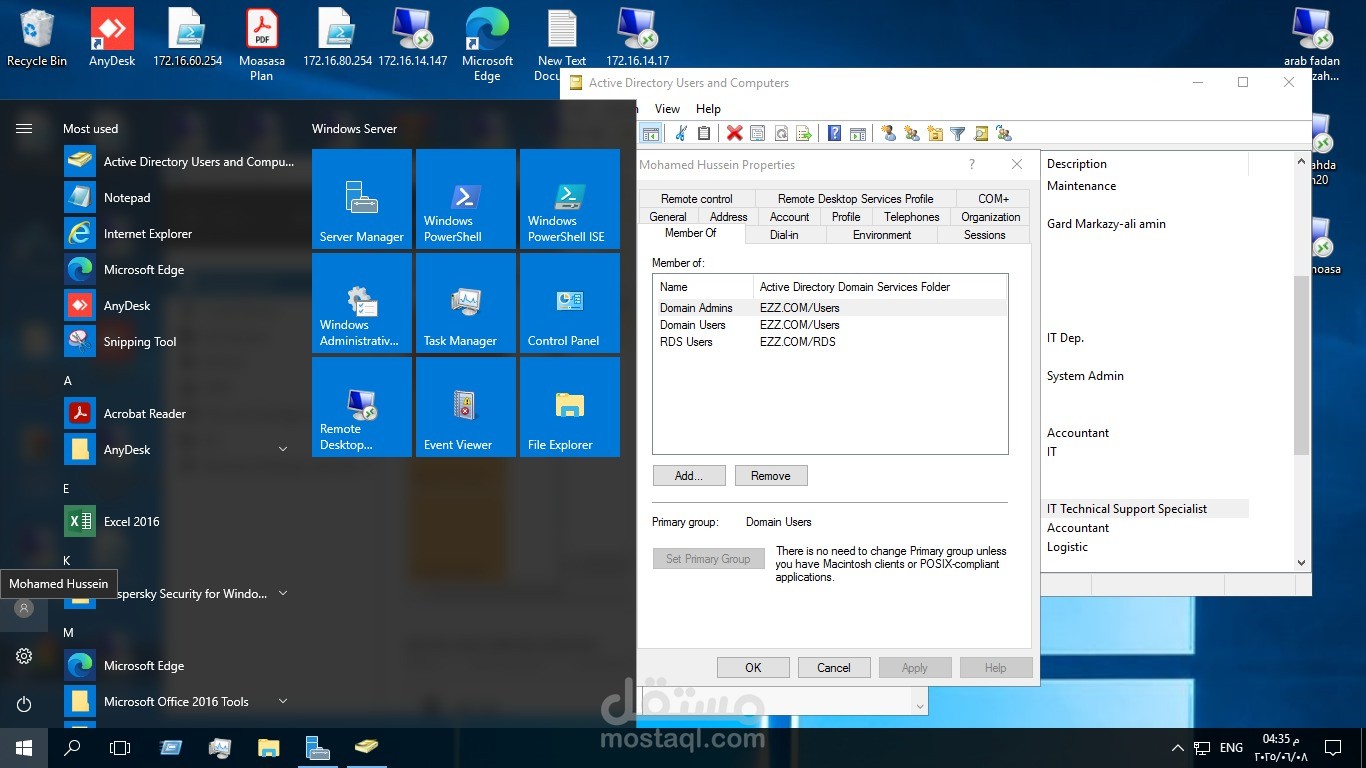Screen dimensions: 1366x768
Task: Open the Windows PowerShell tile
Action: (x=466, y=199)
